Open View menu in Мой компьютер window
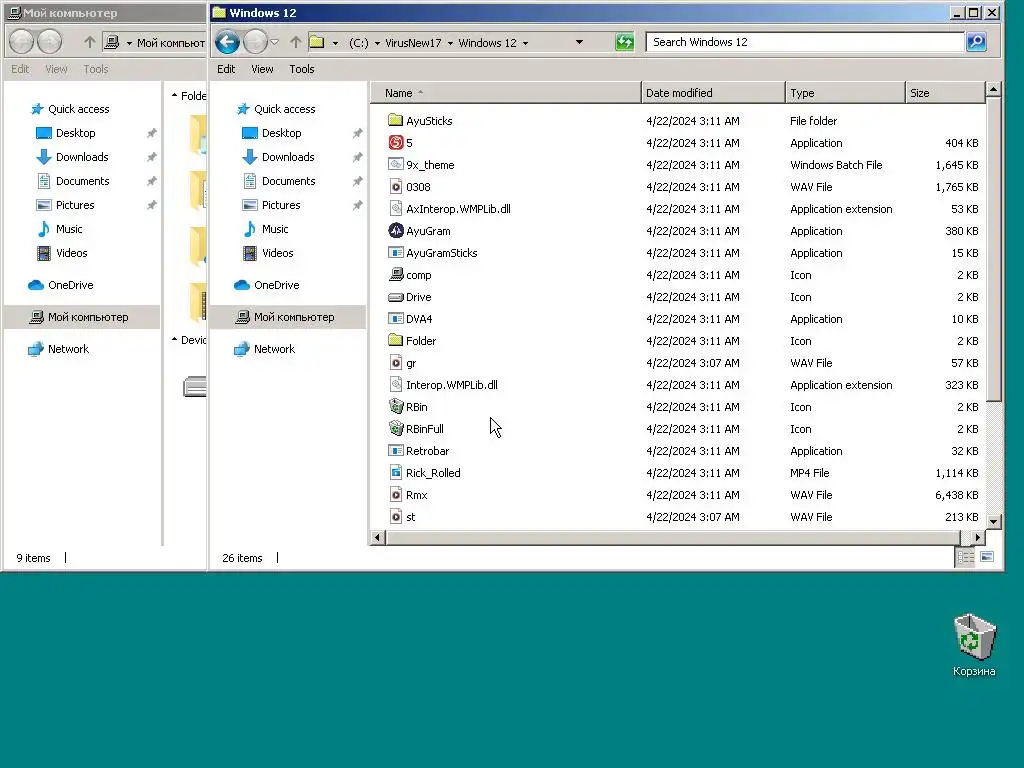 click(56, 69)
